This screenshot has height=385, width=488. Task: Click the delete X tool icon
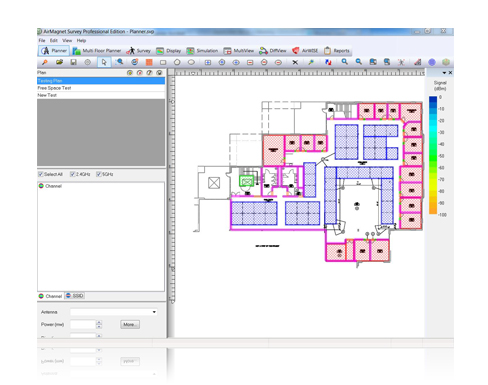(295, 62)
